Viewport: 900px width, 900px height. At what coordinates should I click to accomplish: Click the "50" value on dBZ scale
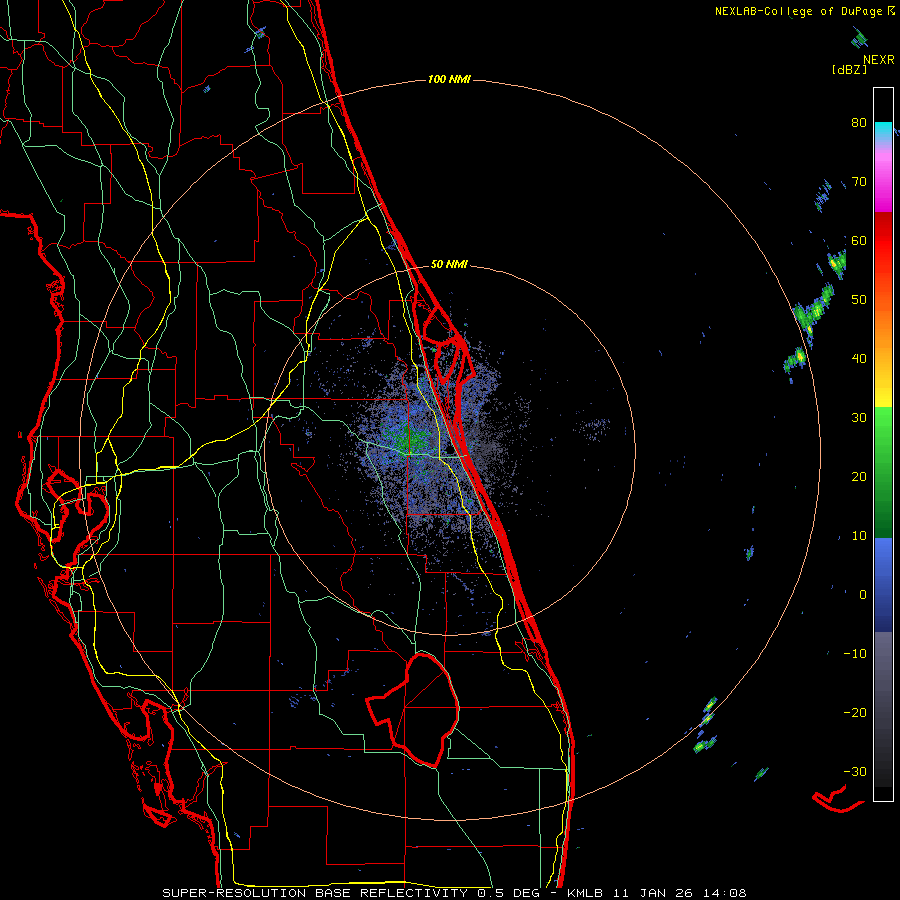tap(859, 300)
